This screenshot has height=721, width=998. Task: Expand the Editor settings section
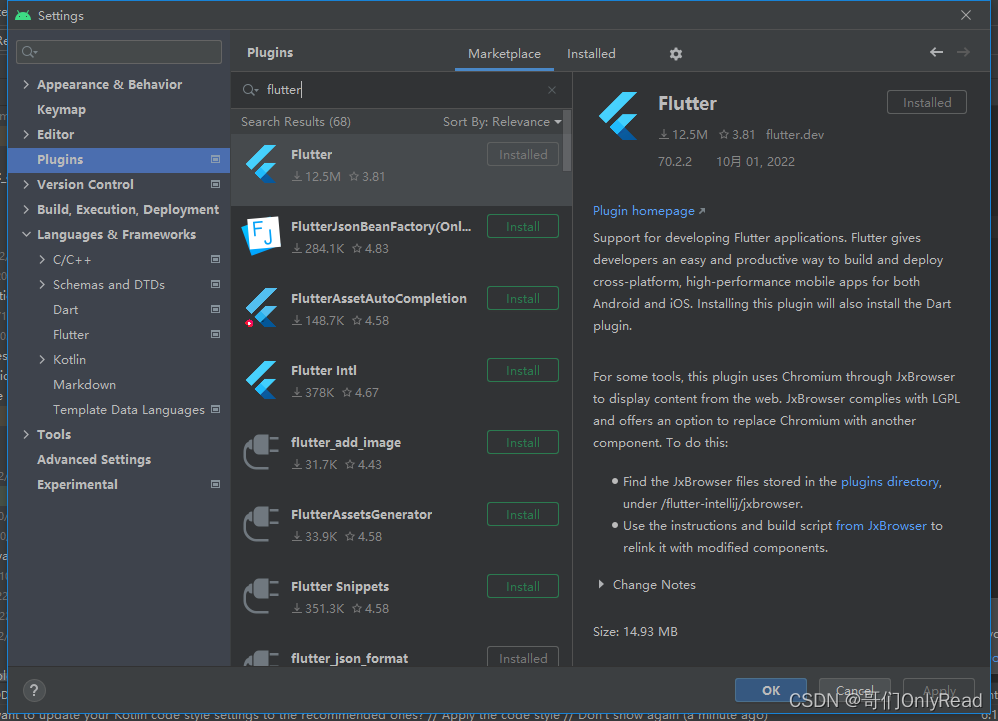coord(26,134)
